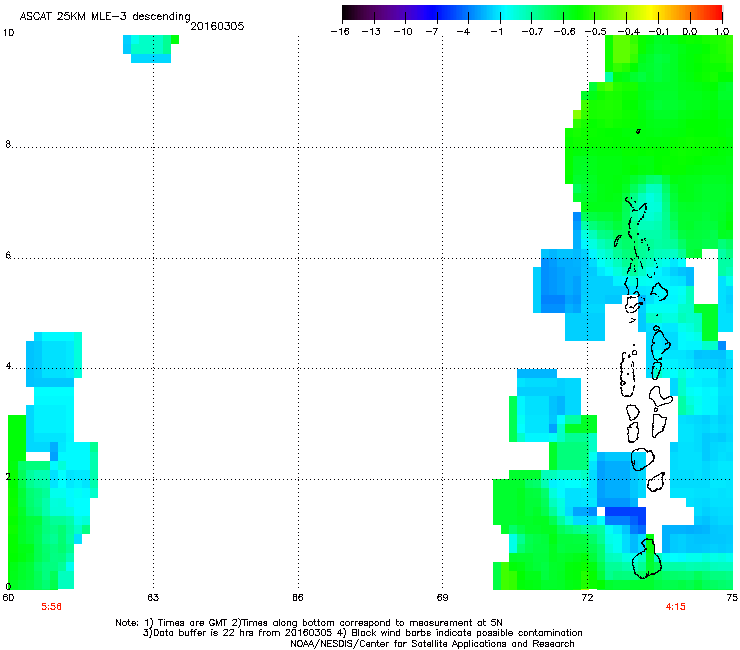Image resolution: width=740 pixels, height=650 pixels.
Task: Click the "-13" color scale label
Action: coord(371,32)
